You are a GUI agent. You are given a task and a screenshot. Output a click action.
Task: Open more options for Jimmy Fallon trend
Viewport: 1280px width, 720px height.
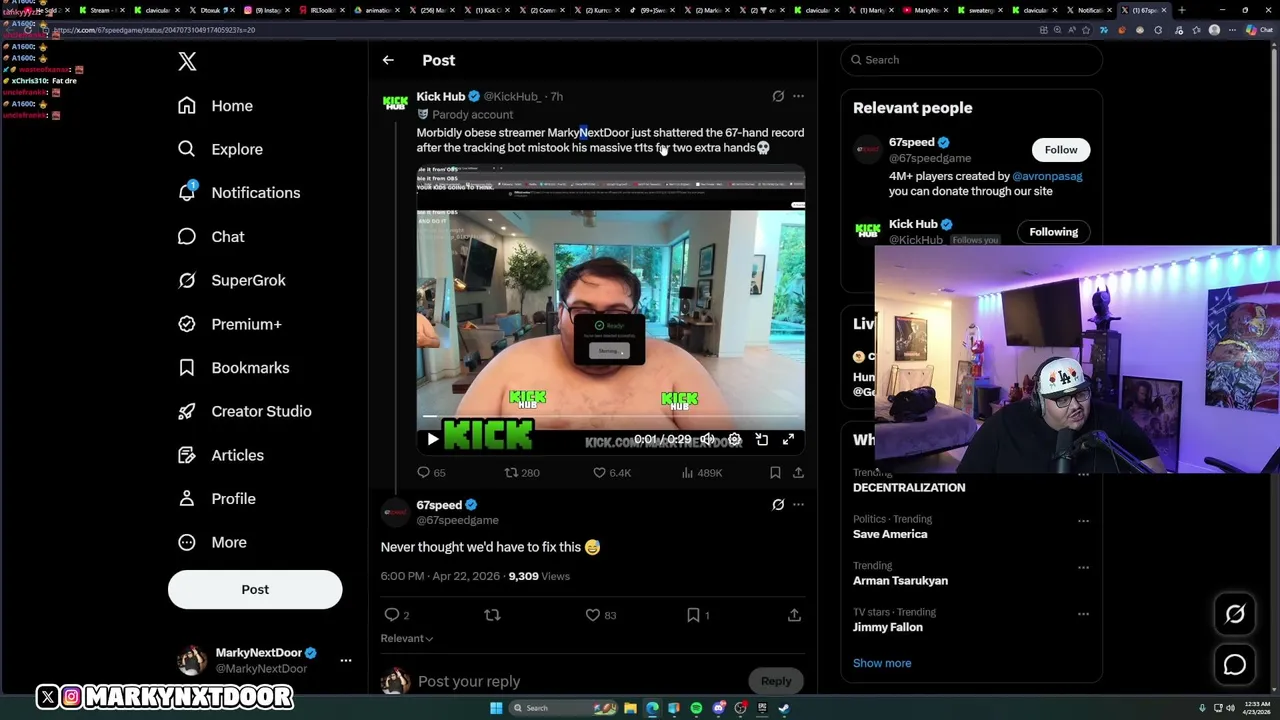1083,614
